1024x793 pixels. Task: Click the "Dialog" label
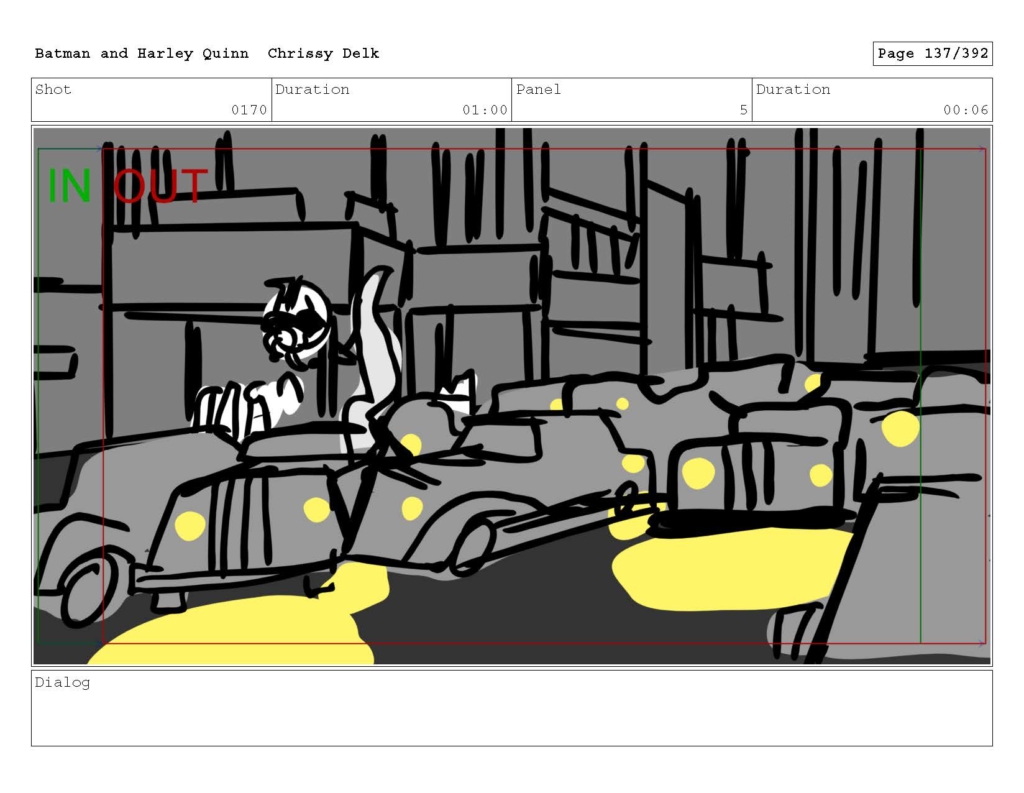(x=62, y=683)
